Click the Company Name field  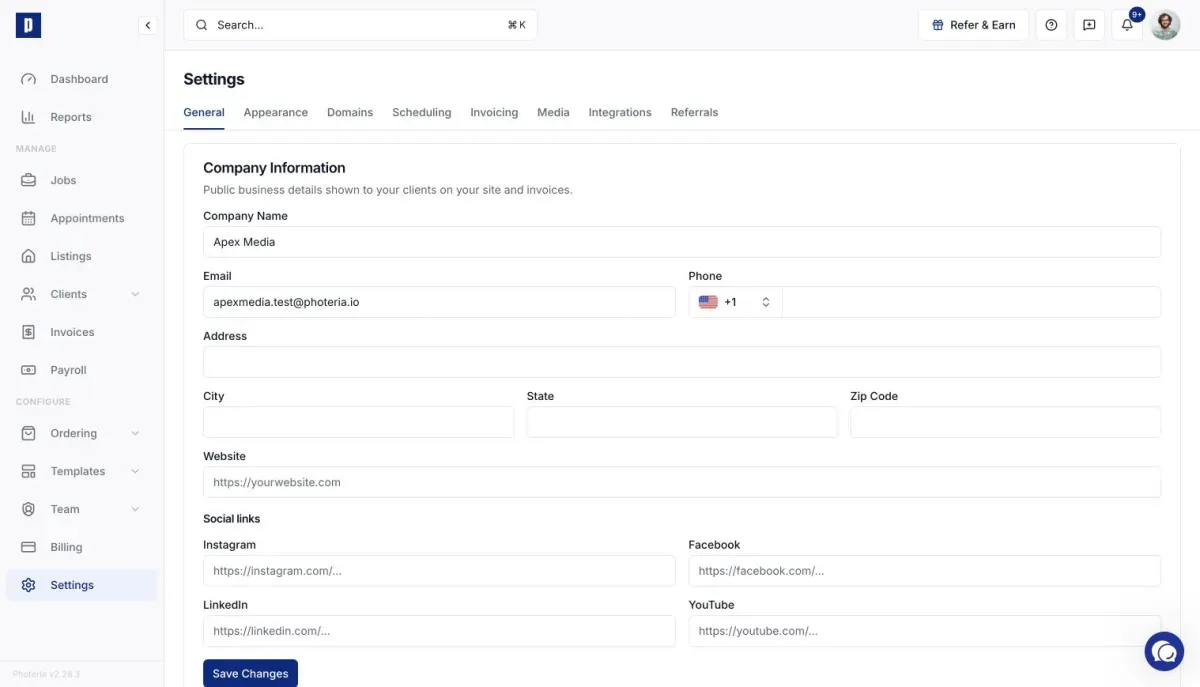[682, 242]
